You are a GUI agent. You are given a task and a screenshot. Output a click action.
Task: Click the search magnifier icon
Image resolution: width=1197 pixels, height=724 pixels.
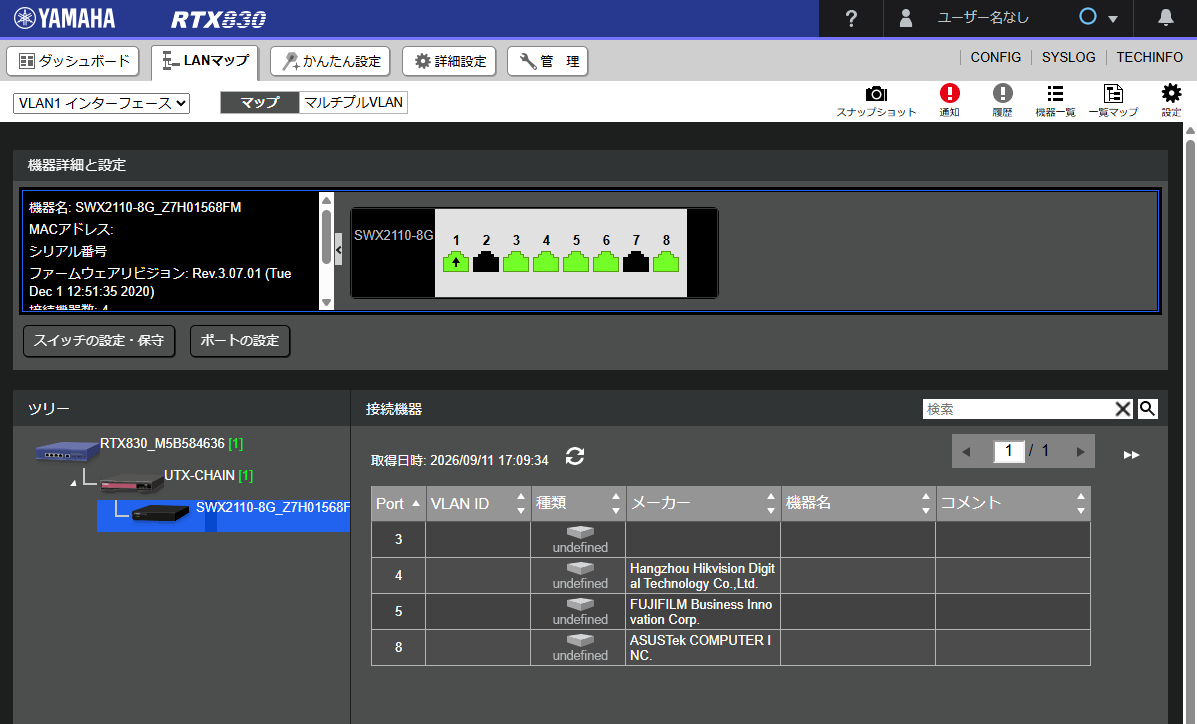(1147, 409)
